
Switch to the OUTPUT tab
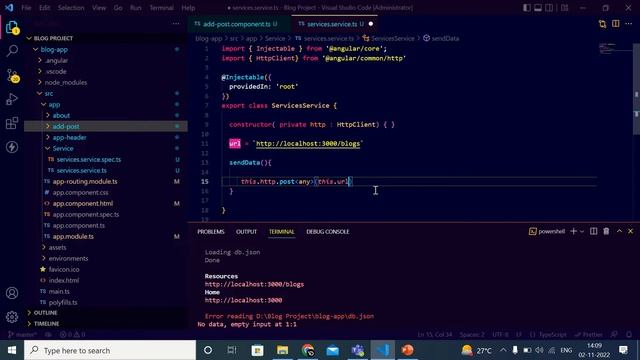[246, 232]
